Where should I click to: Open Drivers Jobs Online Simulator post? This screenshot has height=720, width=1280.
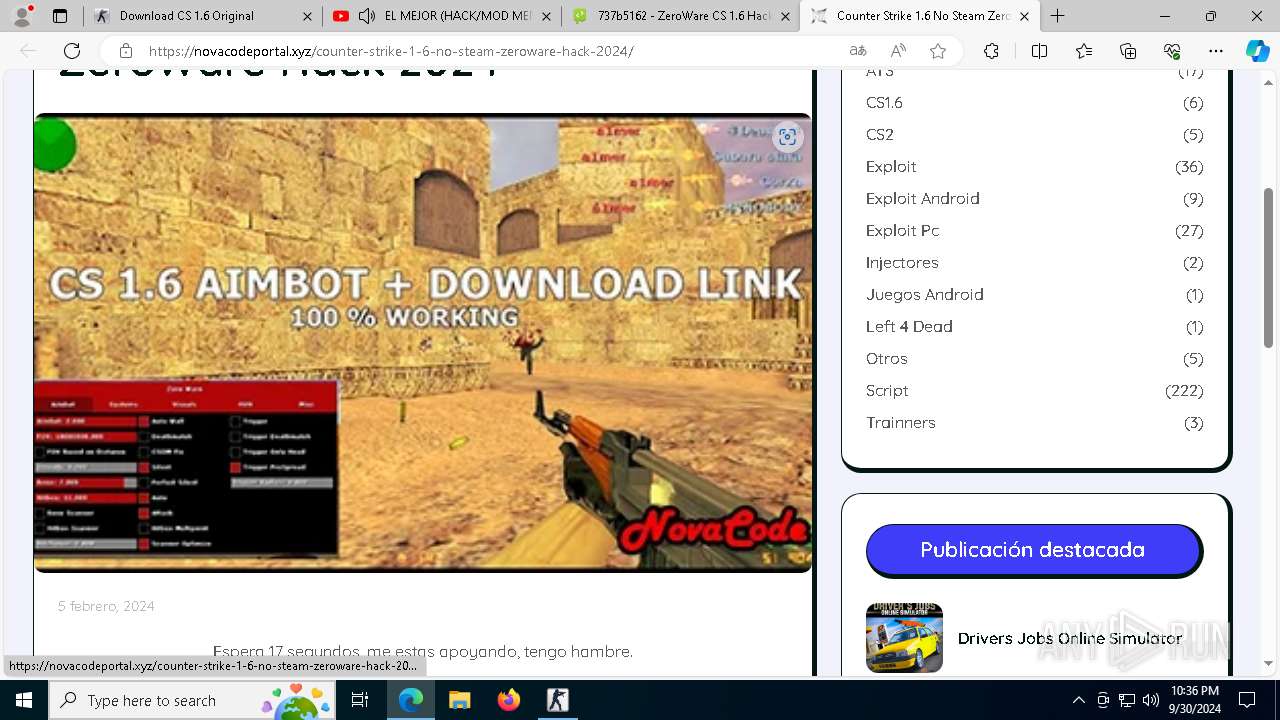[x=1070, y=638]
